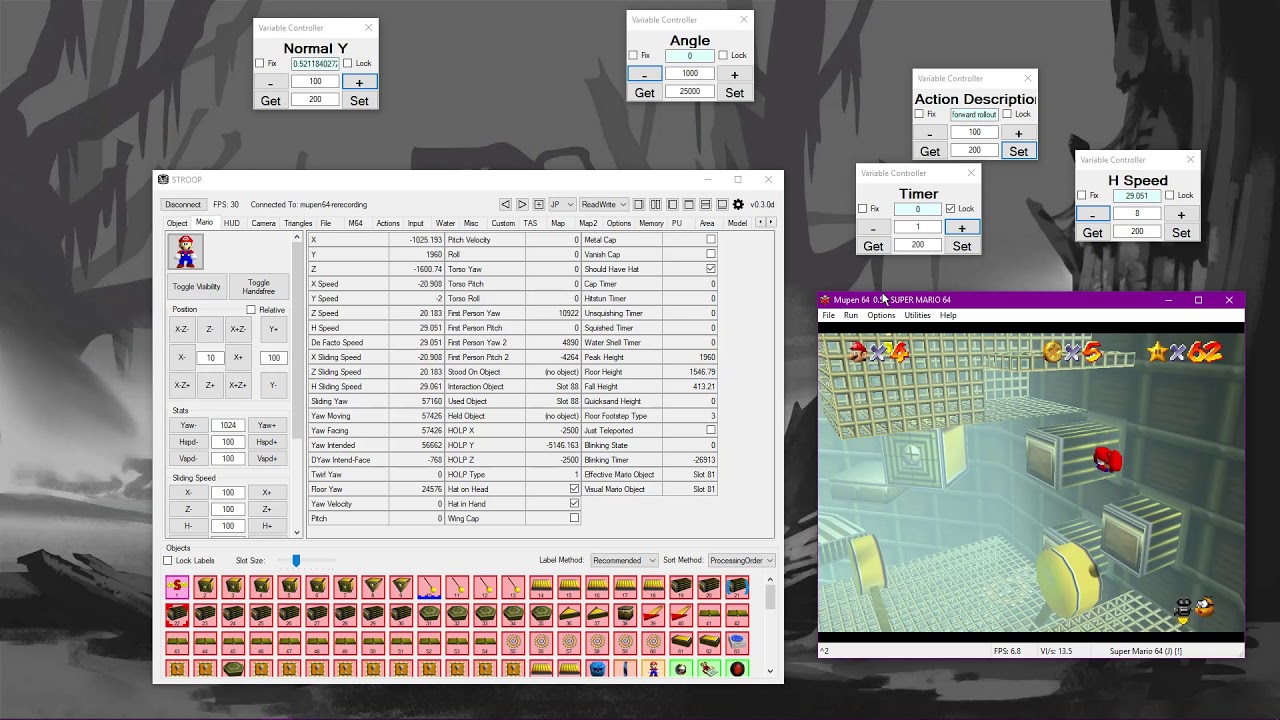Show previous STROOP tabs with left tab arrow
Screen dimensions: 1280x720
(x=760, y=222)
